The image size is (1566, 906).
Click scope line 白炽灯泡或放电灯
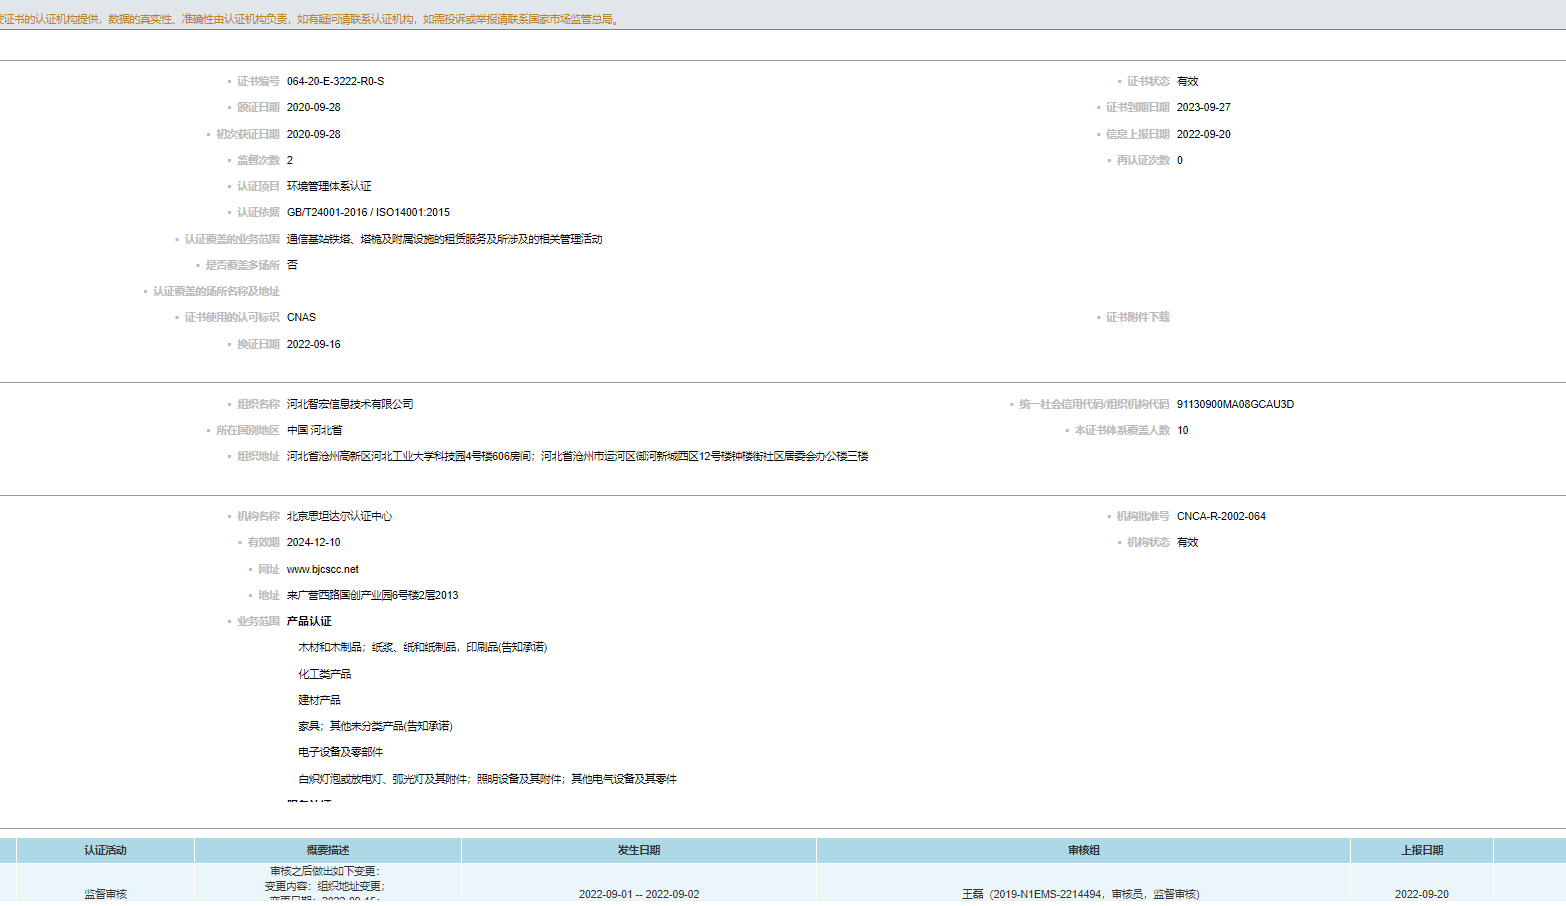pyautogui.click(x=487, y=779)
